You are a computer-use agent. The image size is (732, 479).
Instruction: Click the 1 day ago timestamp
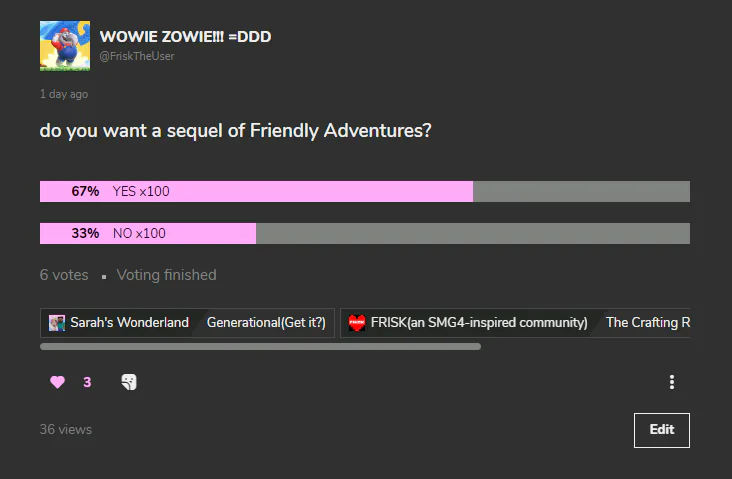64,94
